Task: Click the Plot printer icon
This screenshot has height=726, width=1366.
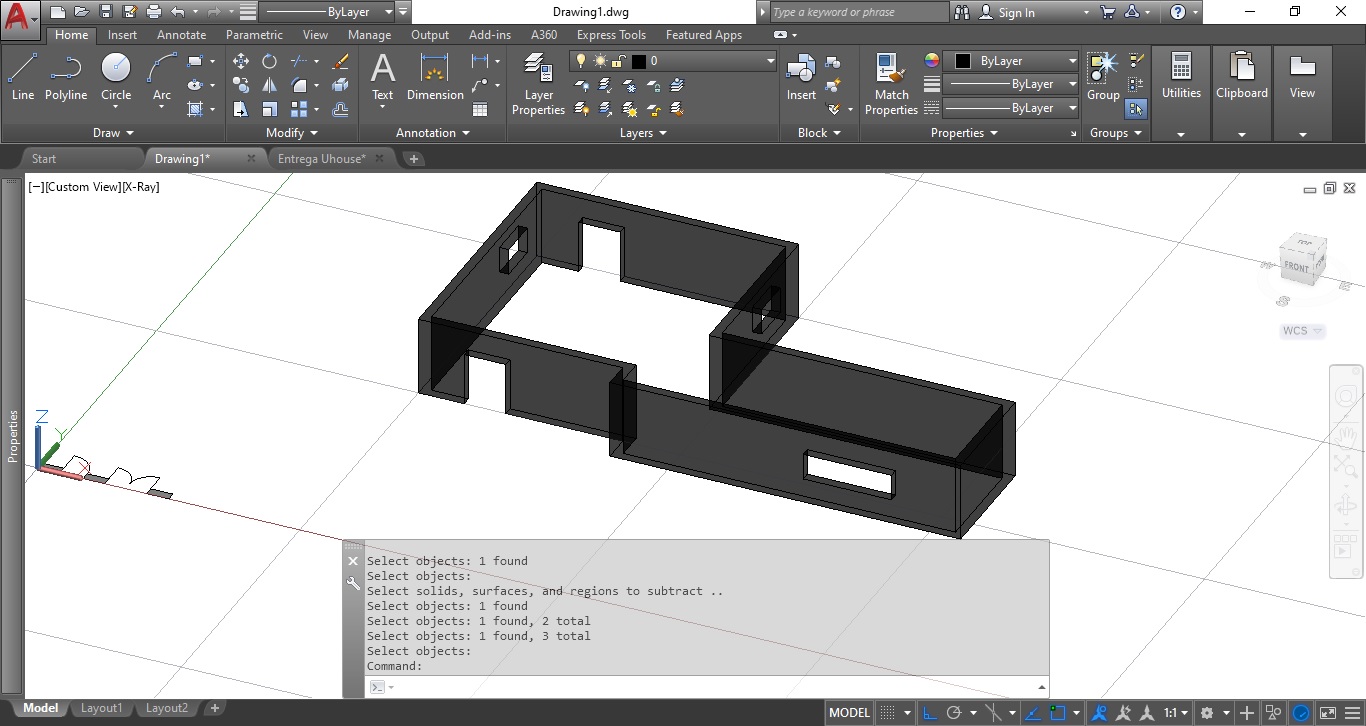Action: (154, 12)
